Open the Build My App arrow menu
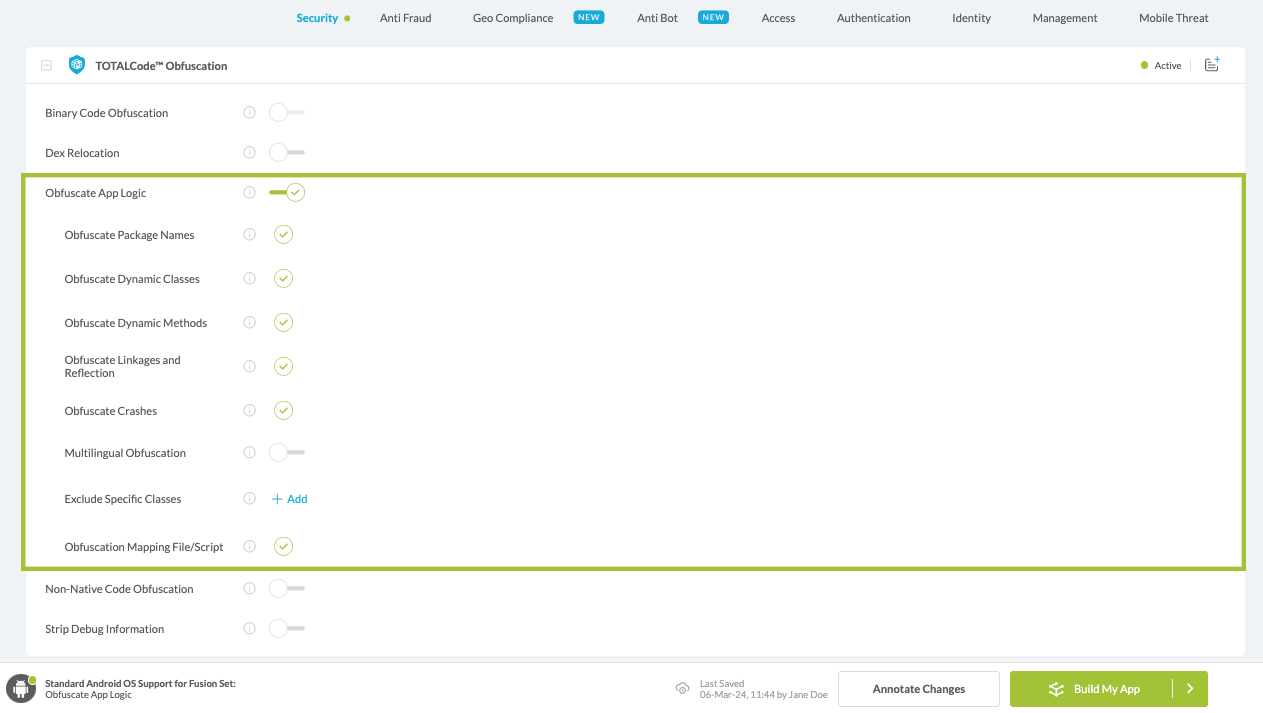Viewport: 1263px width, 713px height. (x=1190, y=689)
